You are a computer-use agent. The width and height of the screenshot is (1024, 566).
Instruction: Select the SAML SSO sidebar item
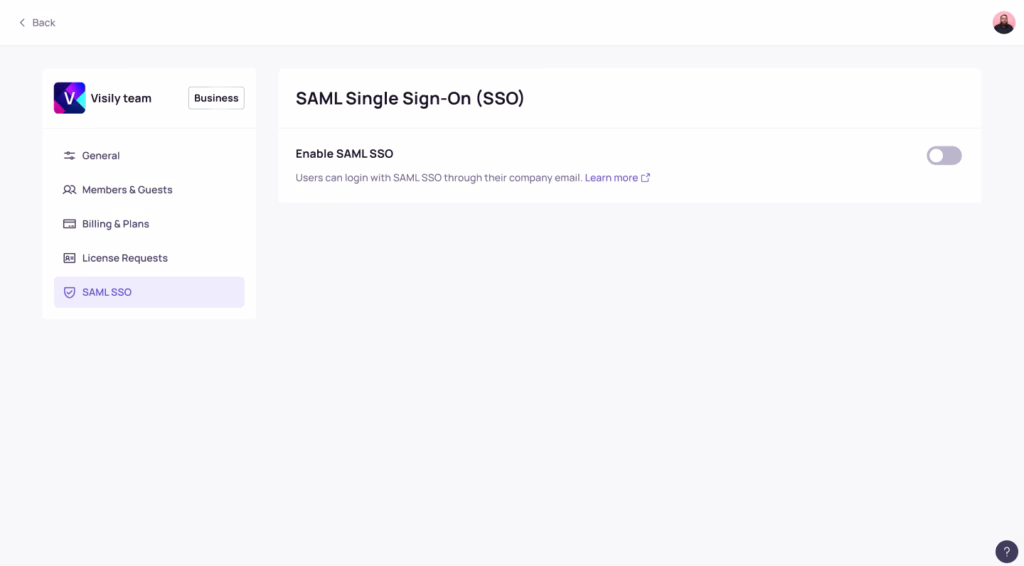pyautogui.click(x=149, y=292)
